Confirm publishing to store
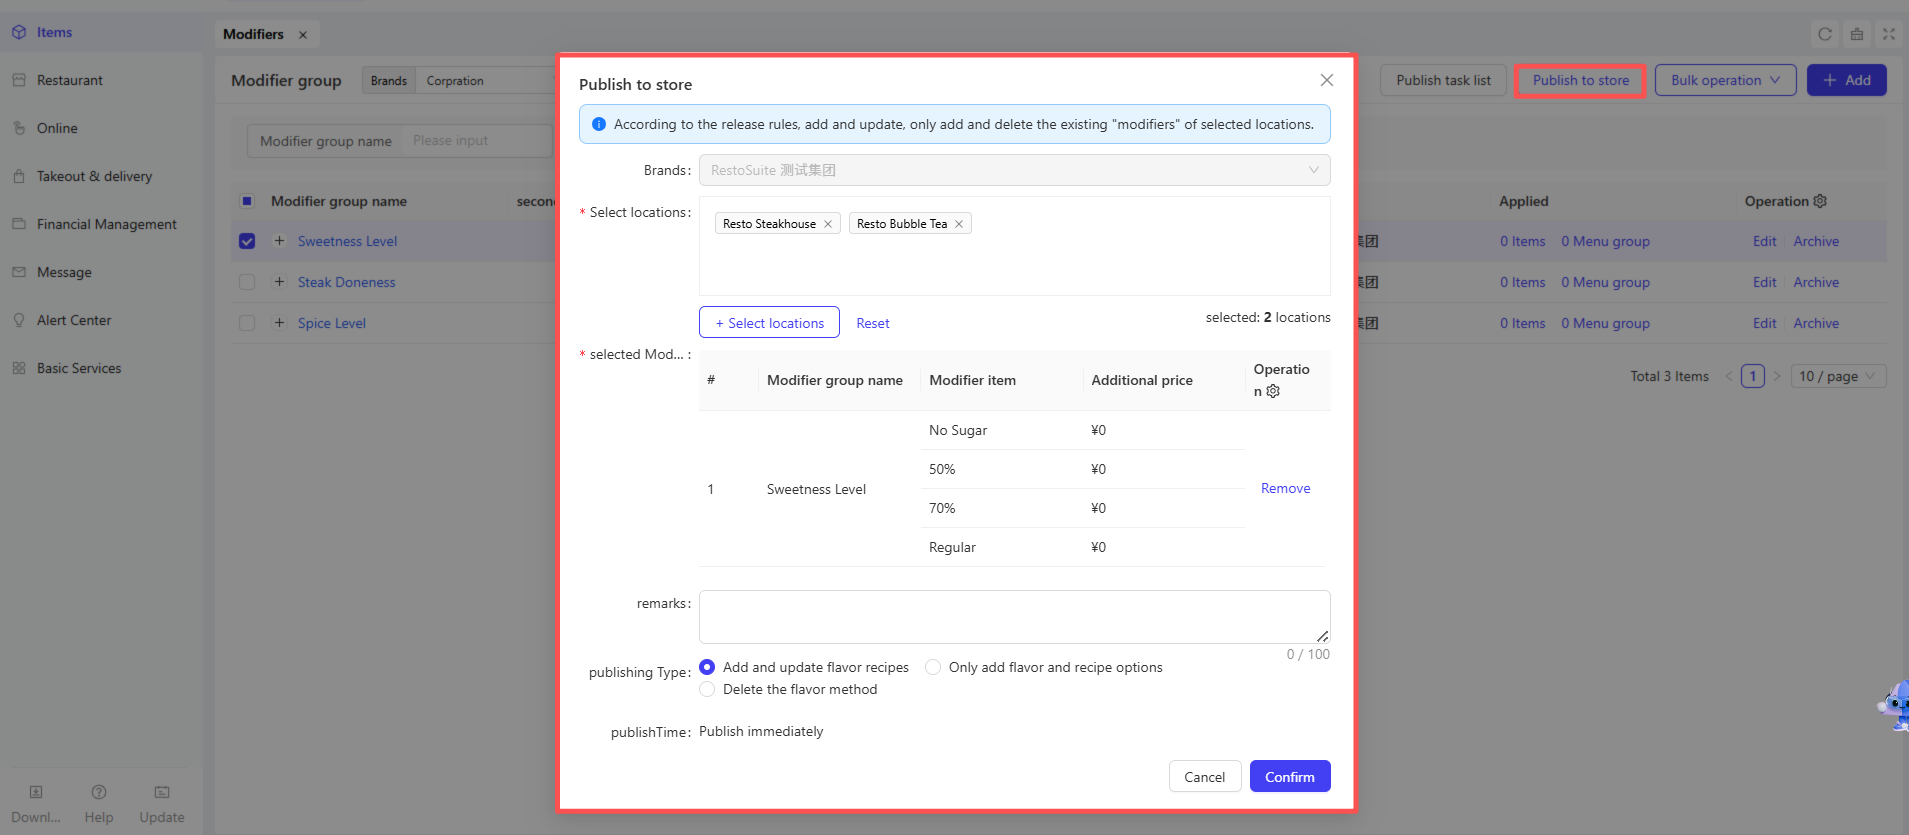Image resolution: width=1909 pixels, height=835 pixels. (1290, 777)
